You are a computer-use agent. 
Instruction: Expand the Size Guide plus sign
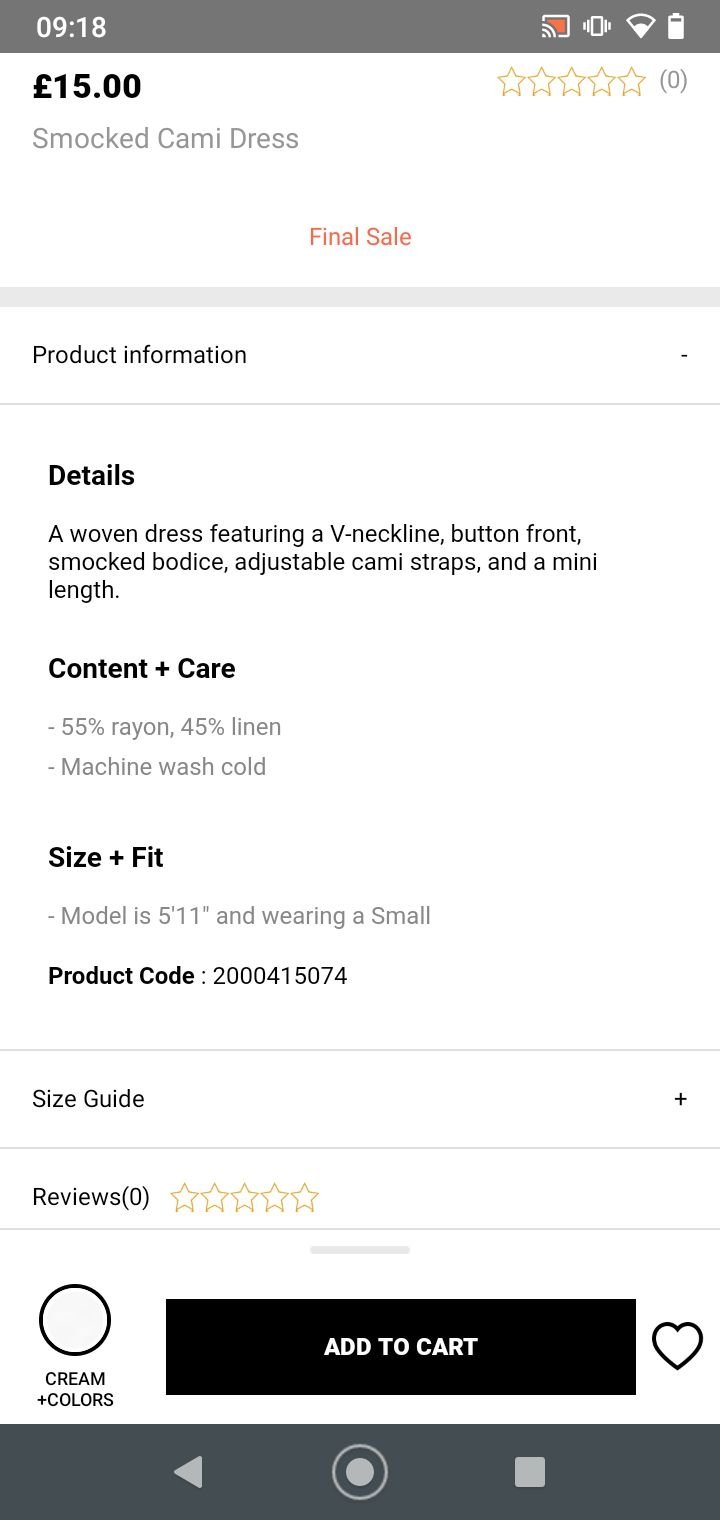click(681, 1099)
